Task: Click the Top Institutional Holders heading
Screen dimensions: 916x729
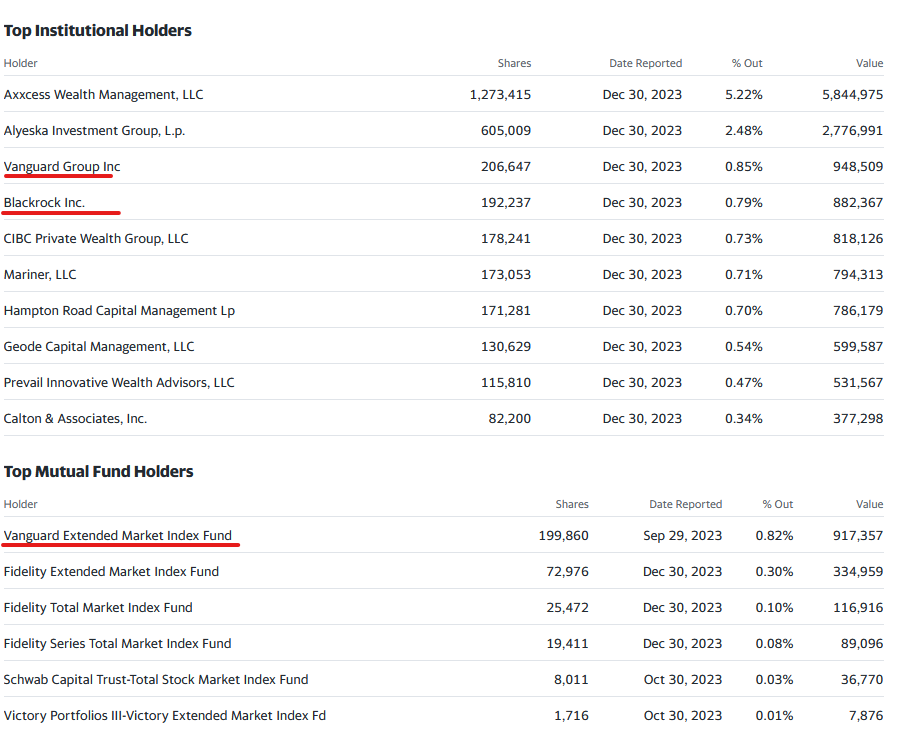Action: click(x=98, y=30)
